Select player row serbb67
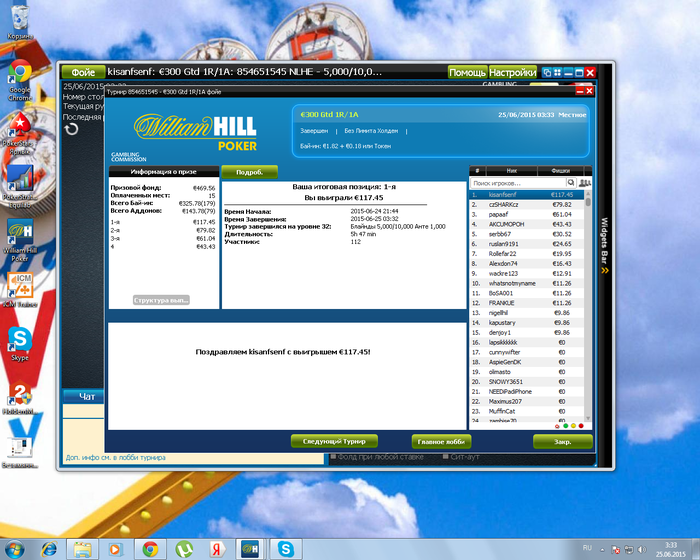Viewport: 700px width, 560px height. pyautogui.click(x=527, y=234)
